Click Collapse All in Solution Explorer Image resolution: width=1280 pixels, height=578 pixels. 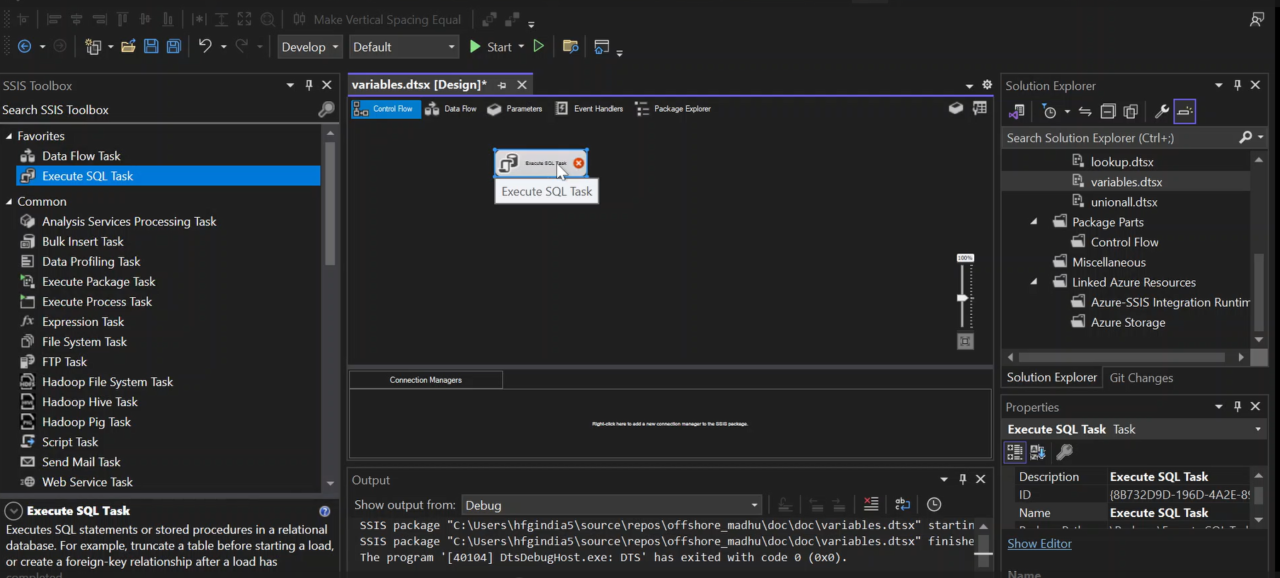pyautogui.click(x=1108, y=112)
